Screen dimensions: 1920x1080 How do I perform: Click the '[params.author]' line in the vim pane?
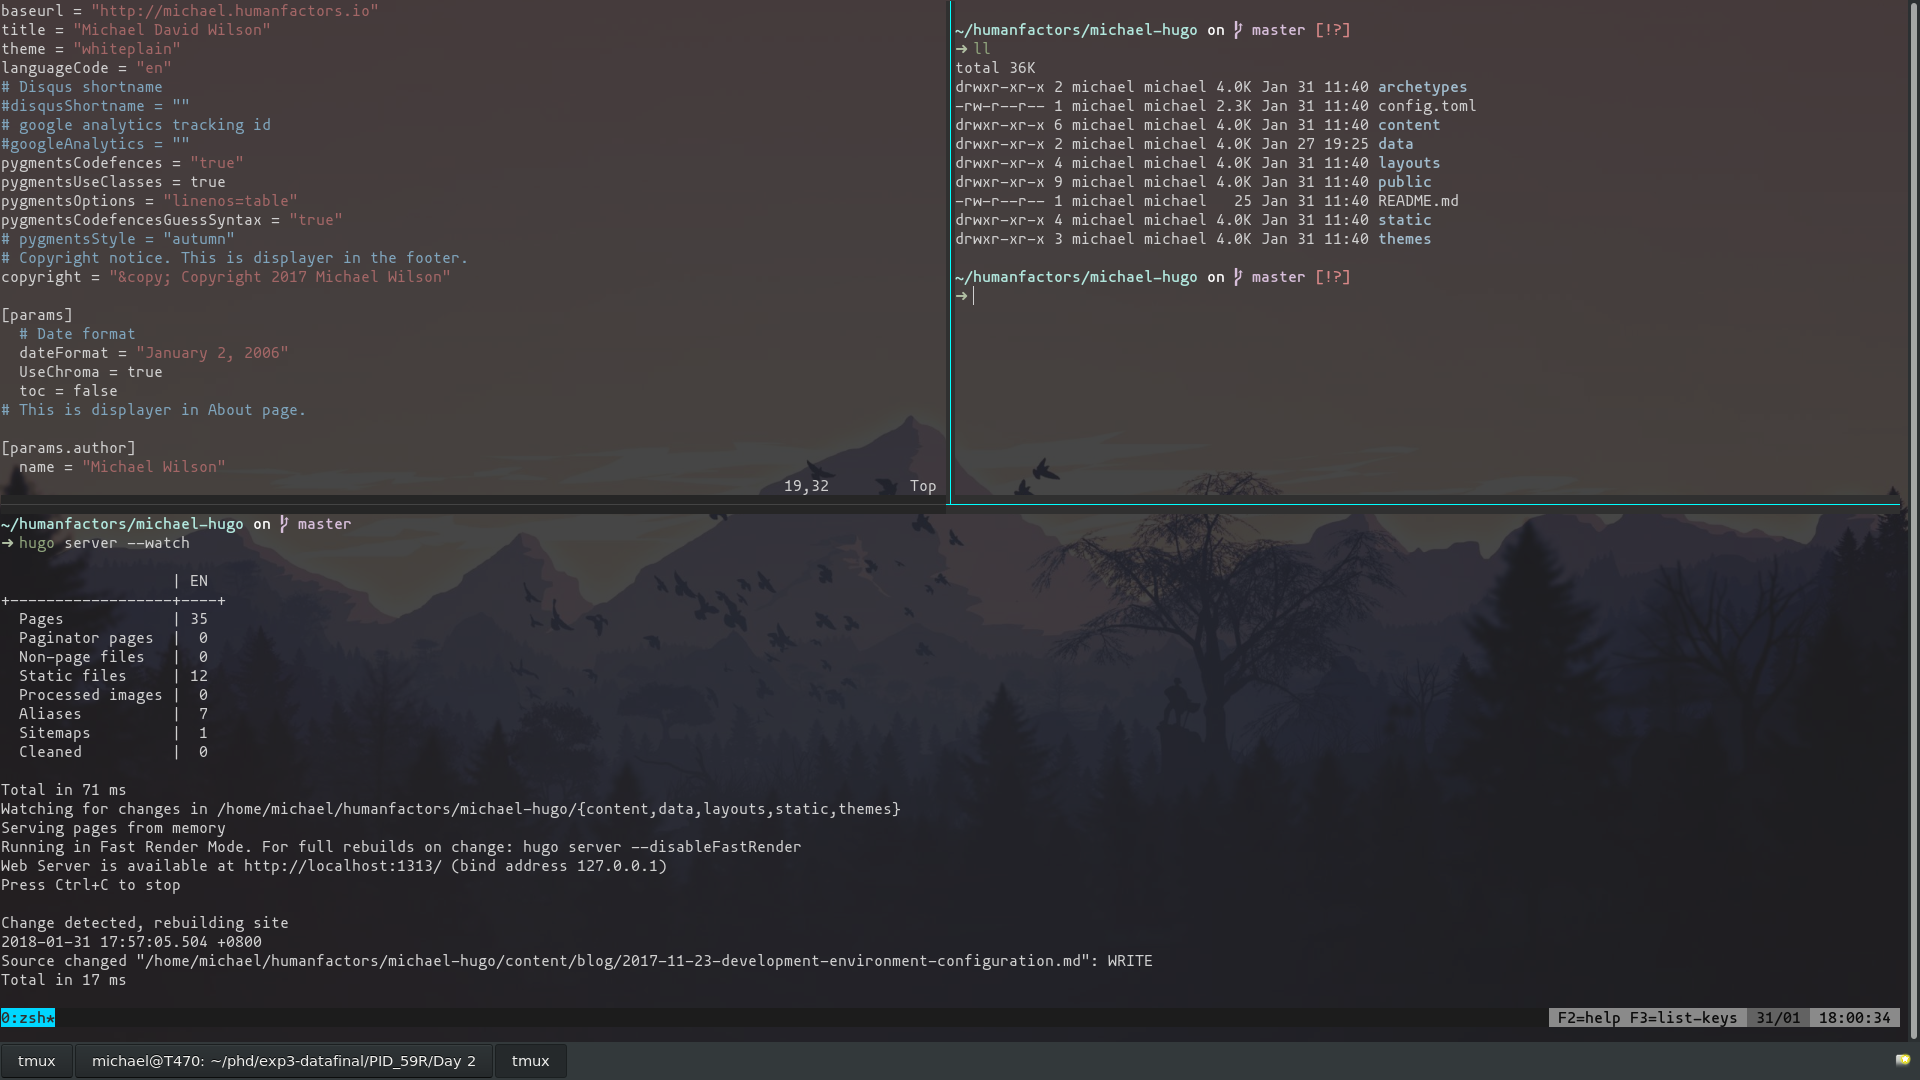[x=68, y=448]
